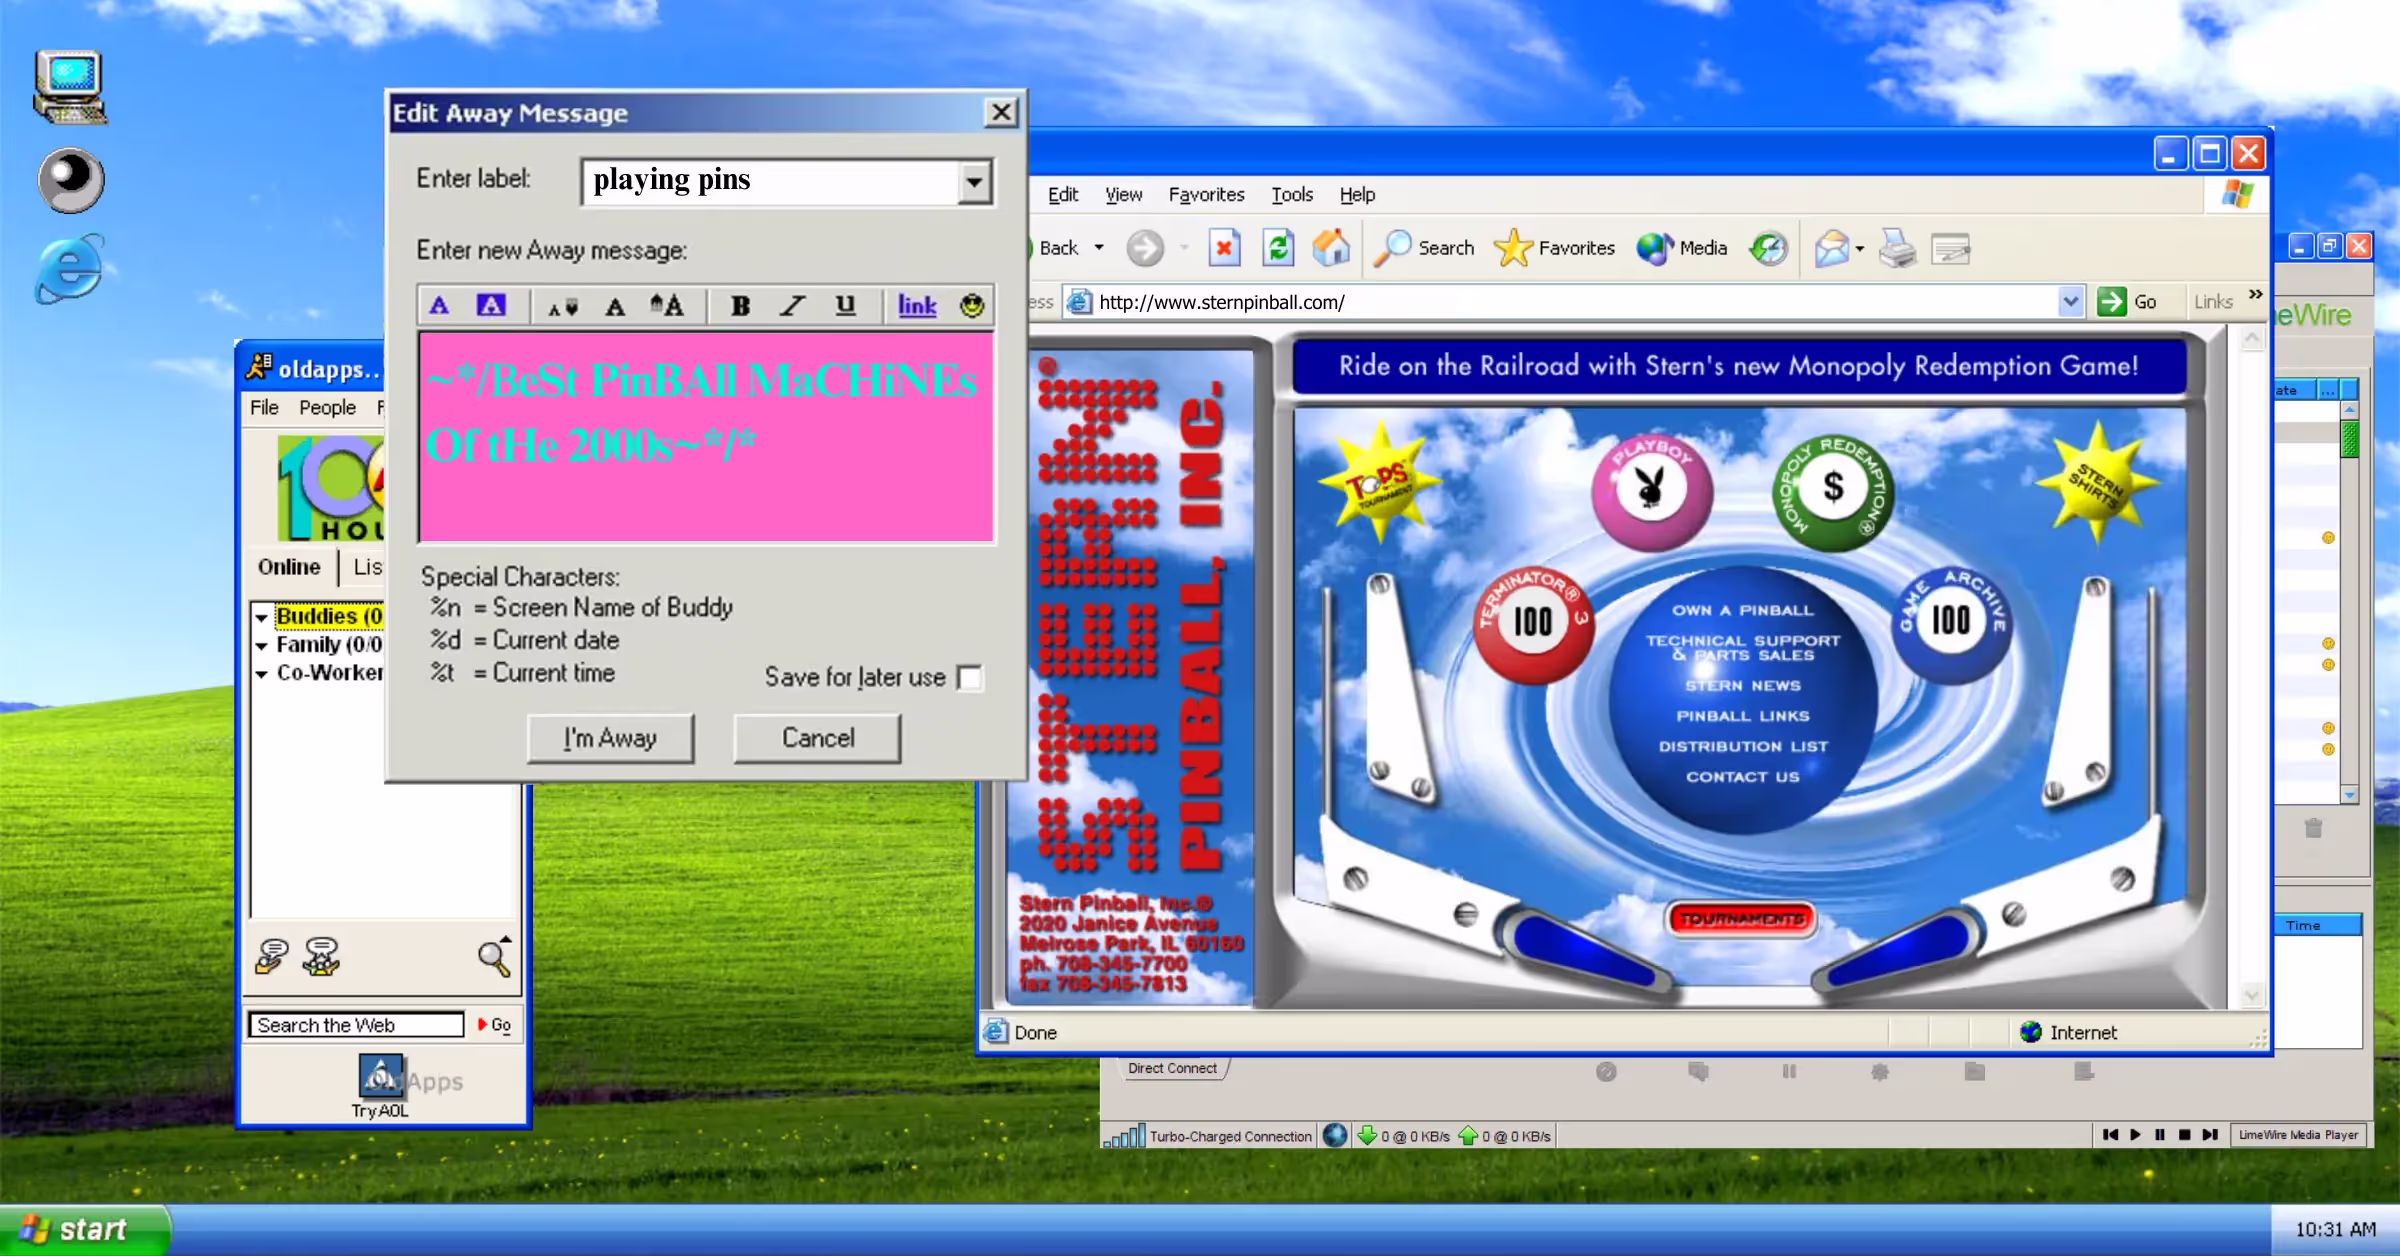This screenshot has height=1256, width=2400.
Task: Click the Search the Web field
Action: 355,1025
